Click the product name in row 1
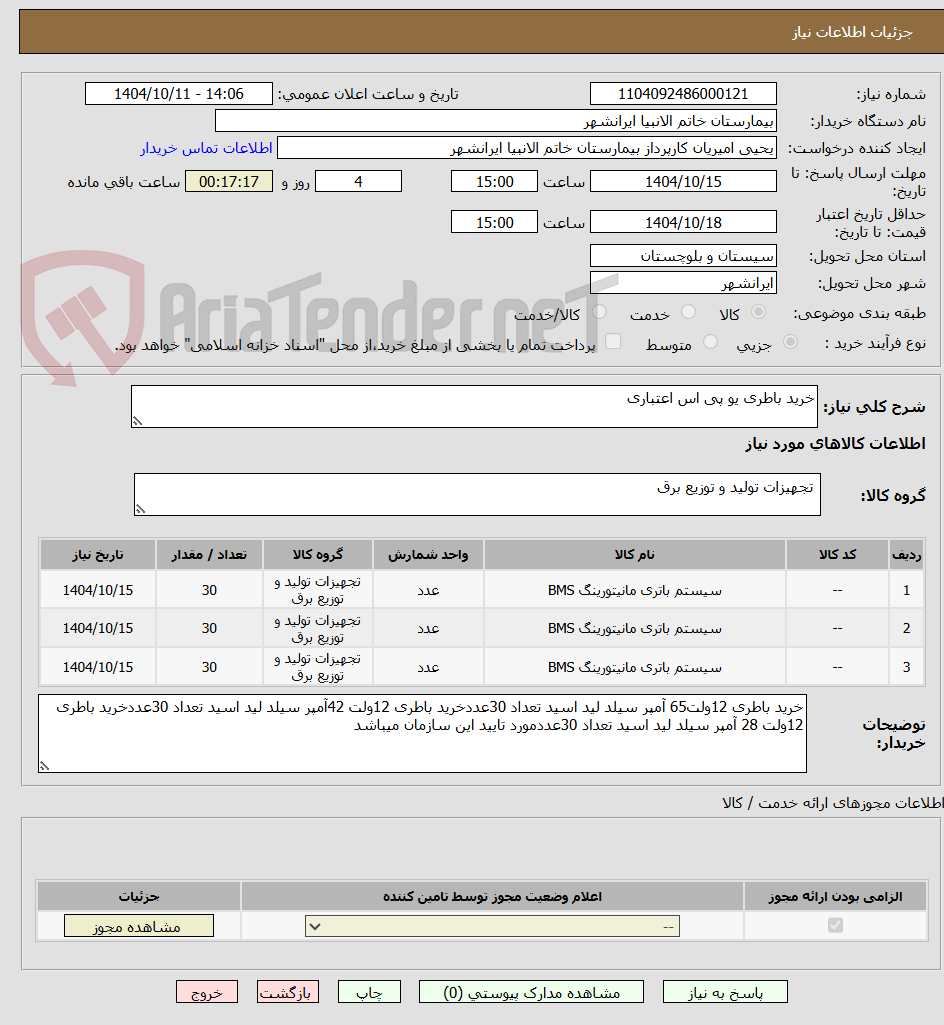This screenshot has height=1025, width=944. point(634,590)
